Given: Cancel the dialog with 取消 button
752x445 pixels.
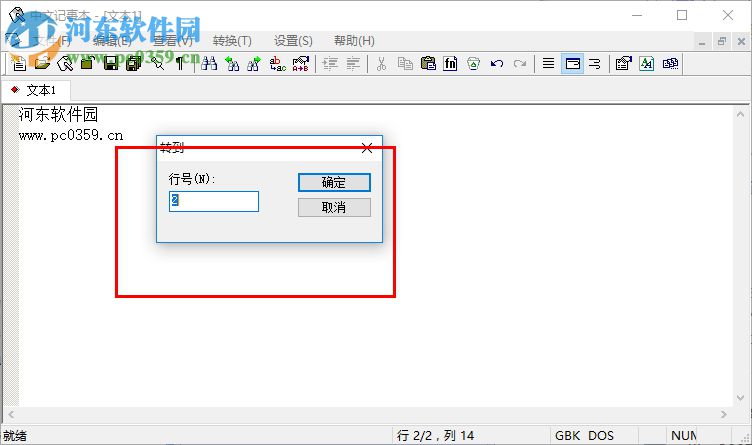Looking at the screenshot, I should (x=334, y=208).
